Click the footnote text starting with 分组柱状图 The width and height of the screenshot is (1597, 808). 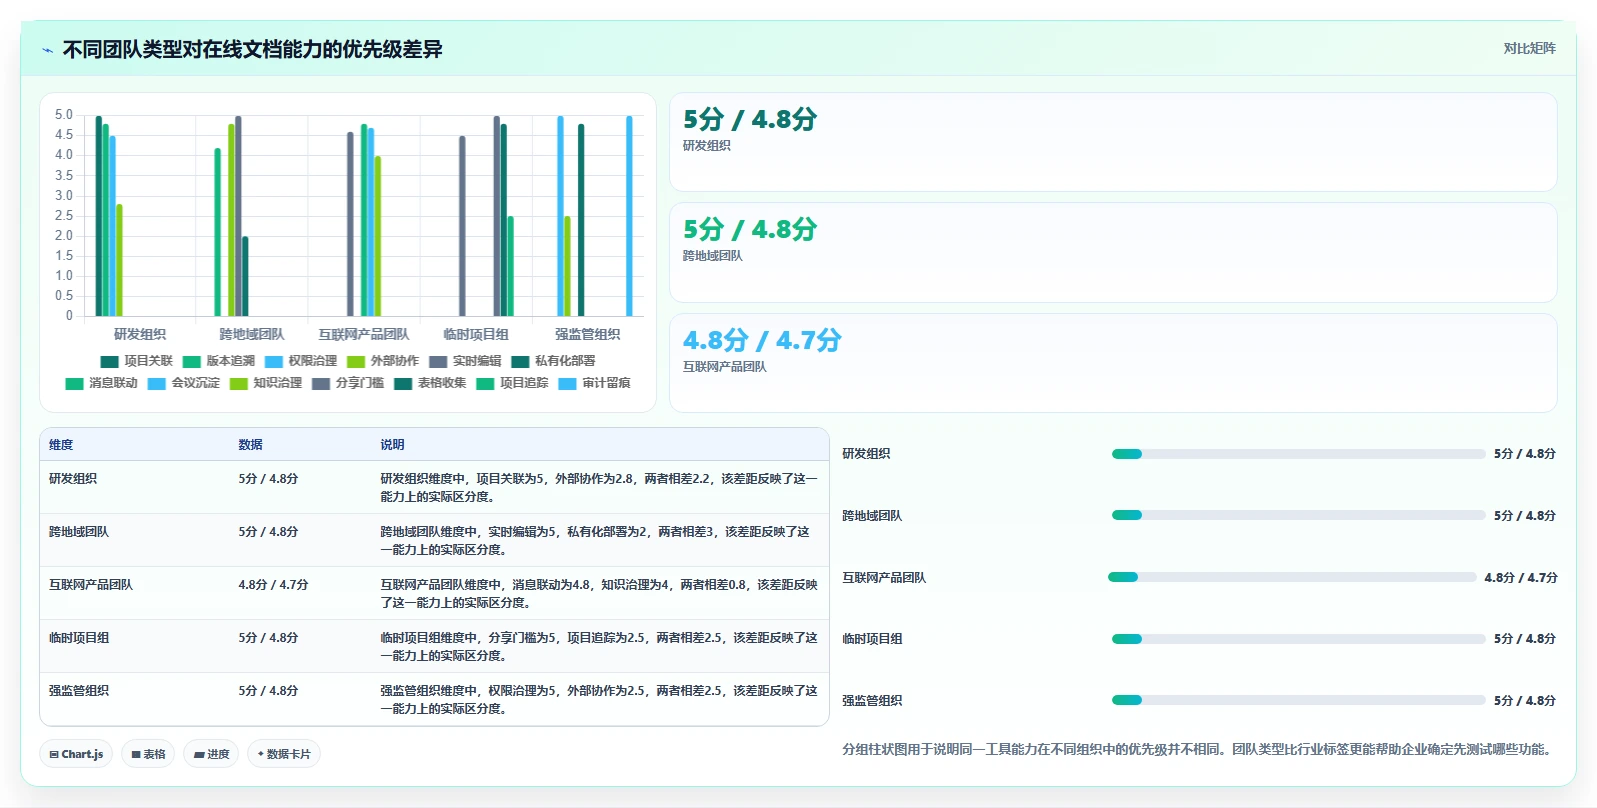tap(1199, 749)
